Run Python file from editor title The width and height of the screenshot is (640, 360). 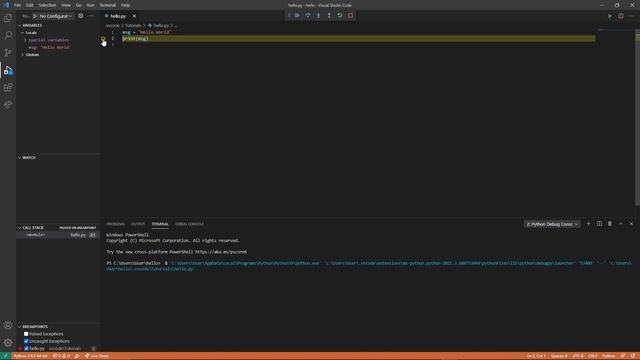pos(610,16)
